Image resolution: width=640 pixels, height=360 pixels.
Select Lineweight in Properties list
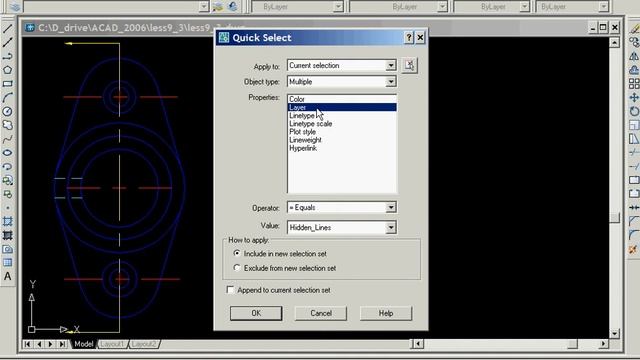[x=342, y=140]
